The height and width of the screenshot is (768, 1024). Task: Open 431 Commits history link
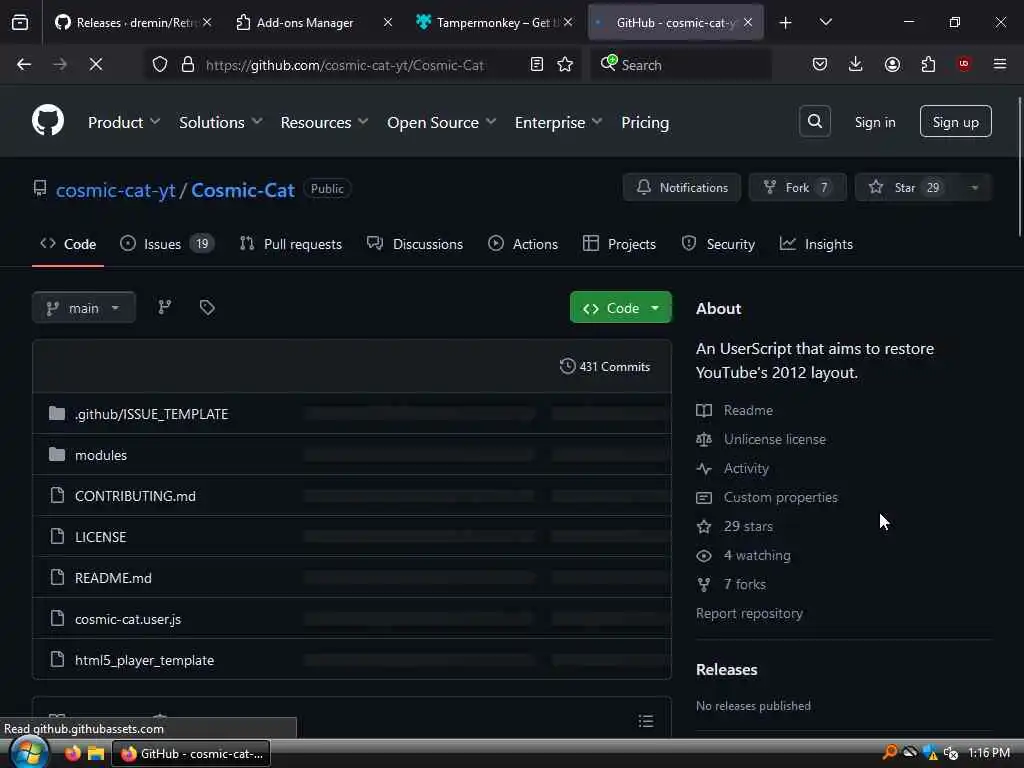tap(605, 366)
